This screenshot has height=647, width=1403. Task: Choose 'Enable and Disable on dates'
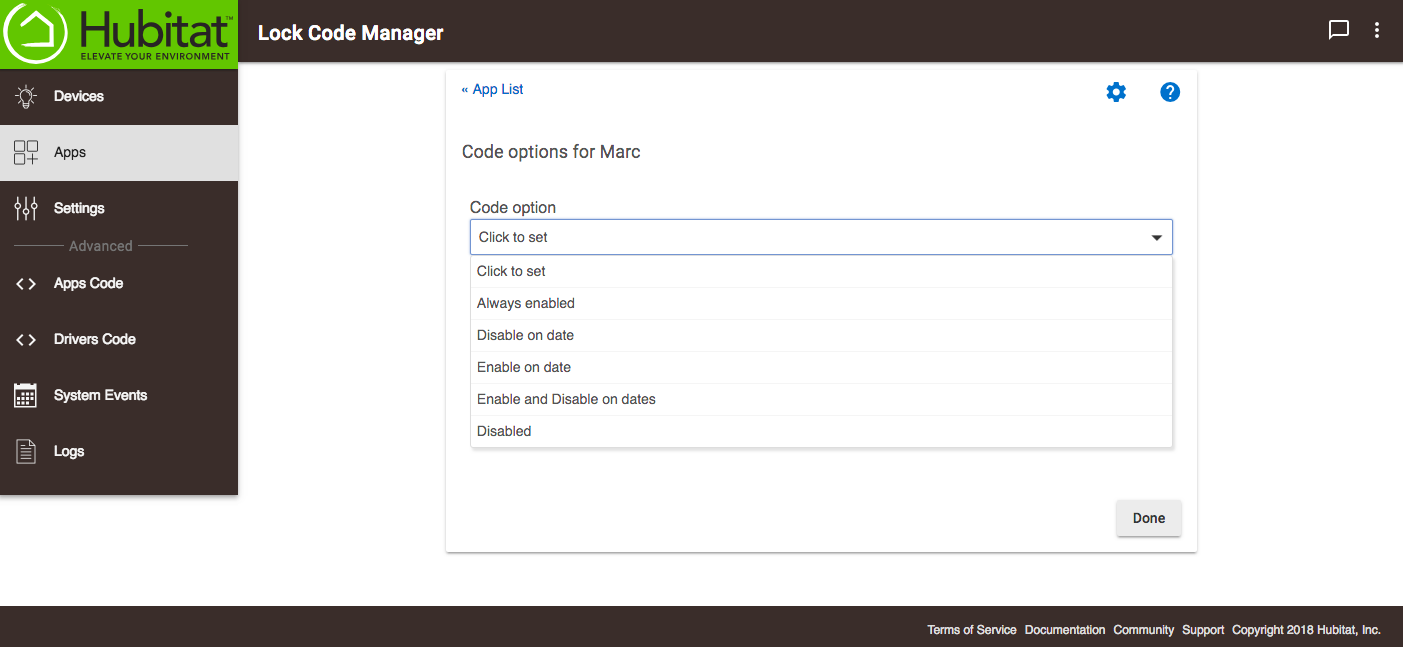click(566, 399)
